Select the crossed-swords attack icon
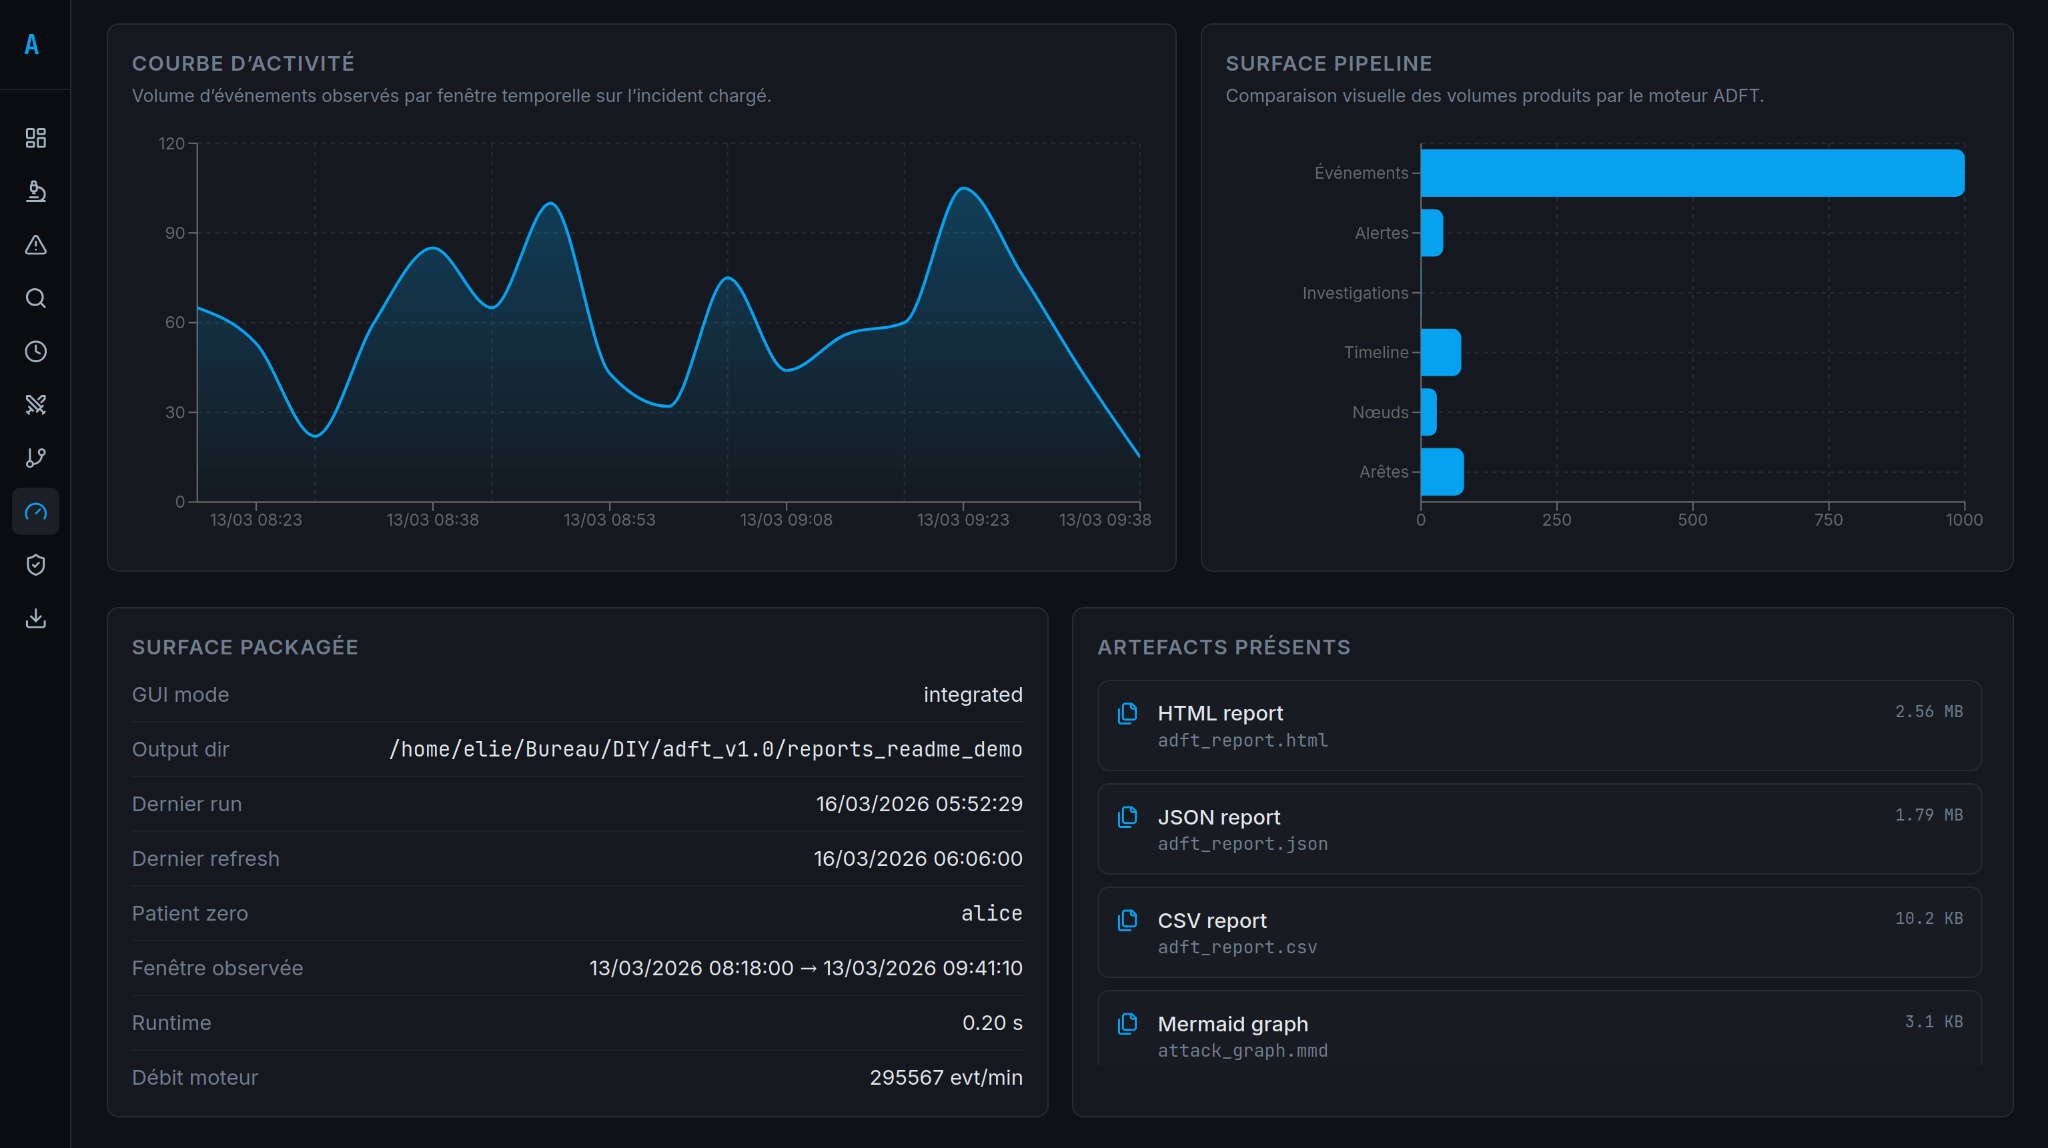The height and width of the screenshot is (1148, 2048). click(36, 404)
